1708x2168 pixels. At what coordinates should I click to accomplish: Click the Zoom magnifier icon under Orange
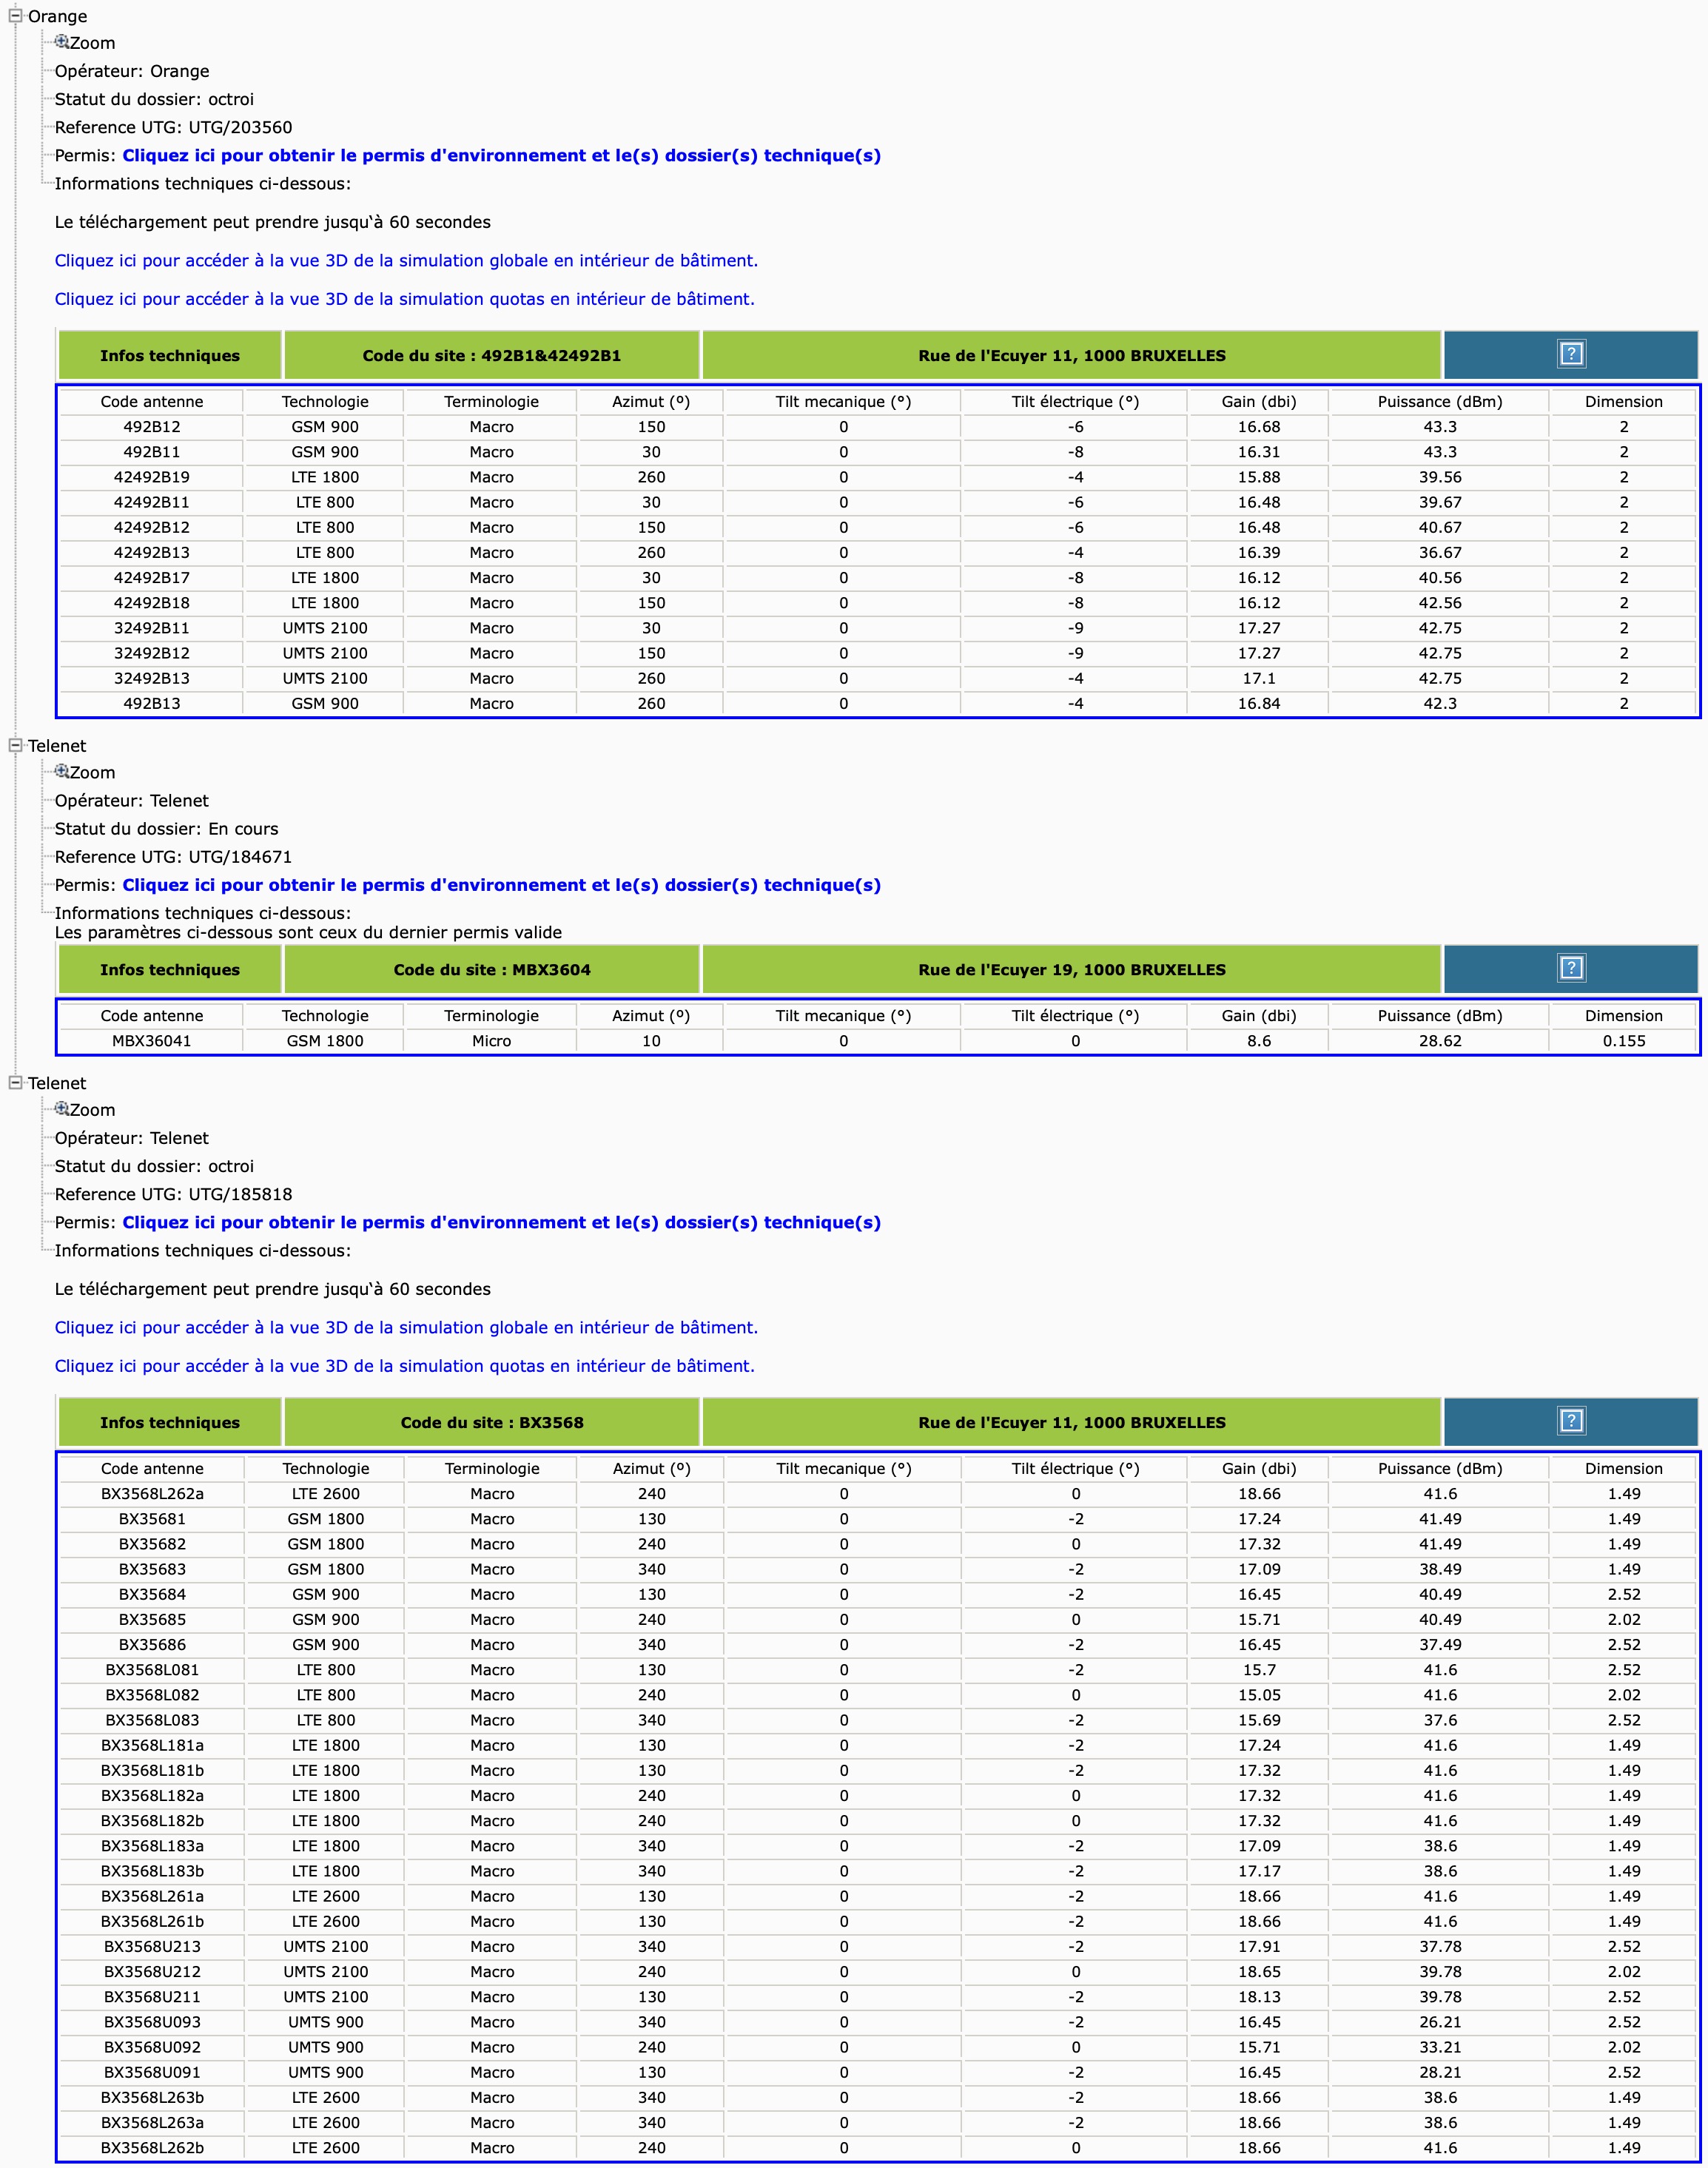pos(62,42)
